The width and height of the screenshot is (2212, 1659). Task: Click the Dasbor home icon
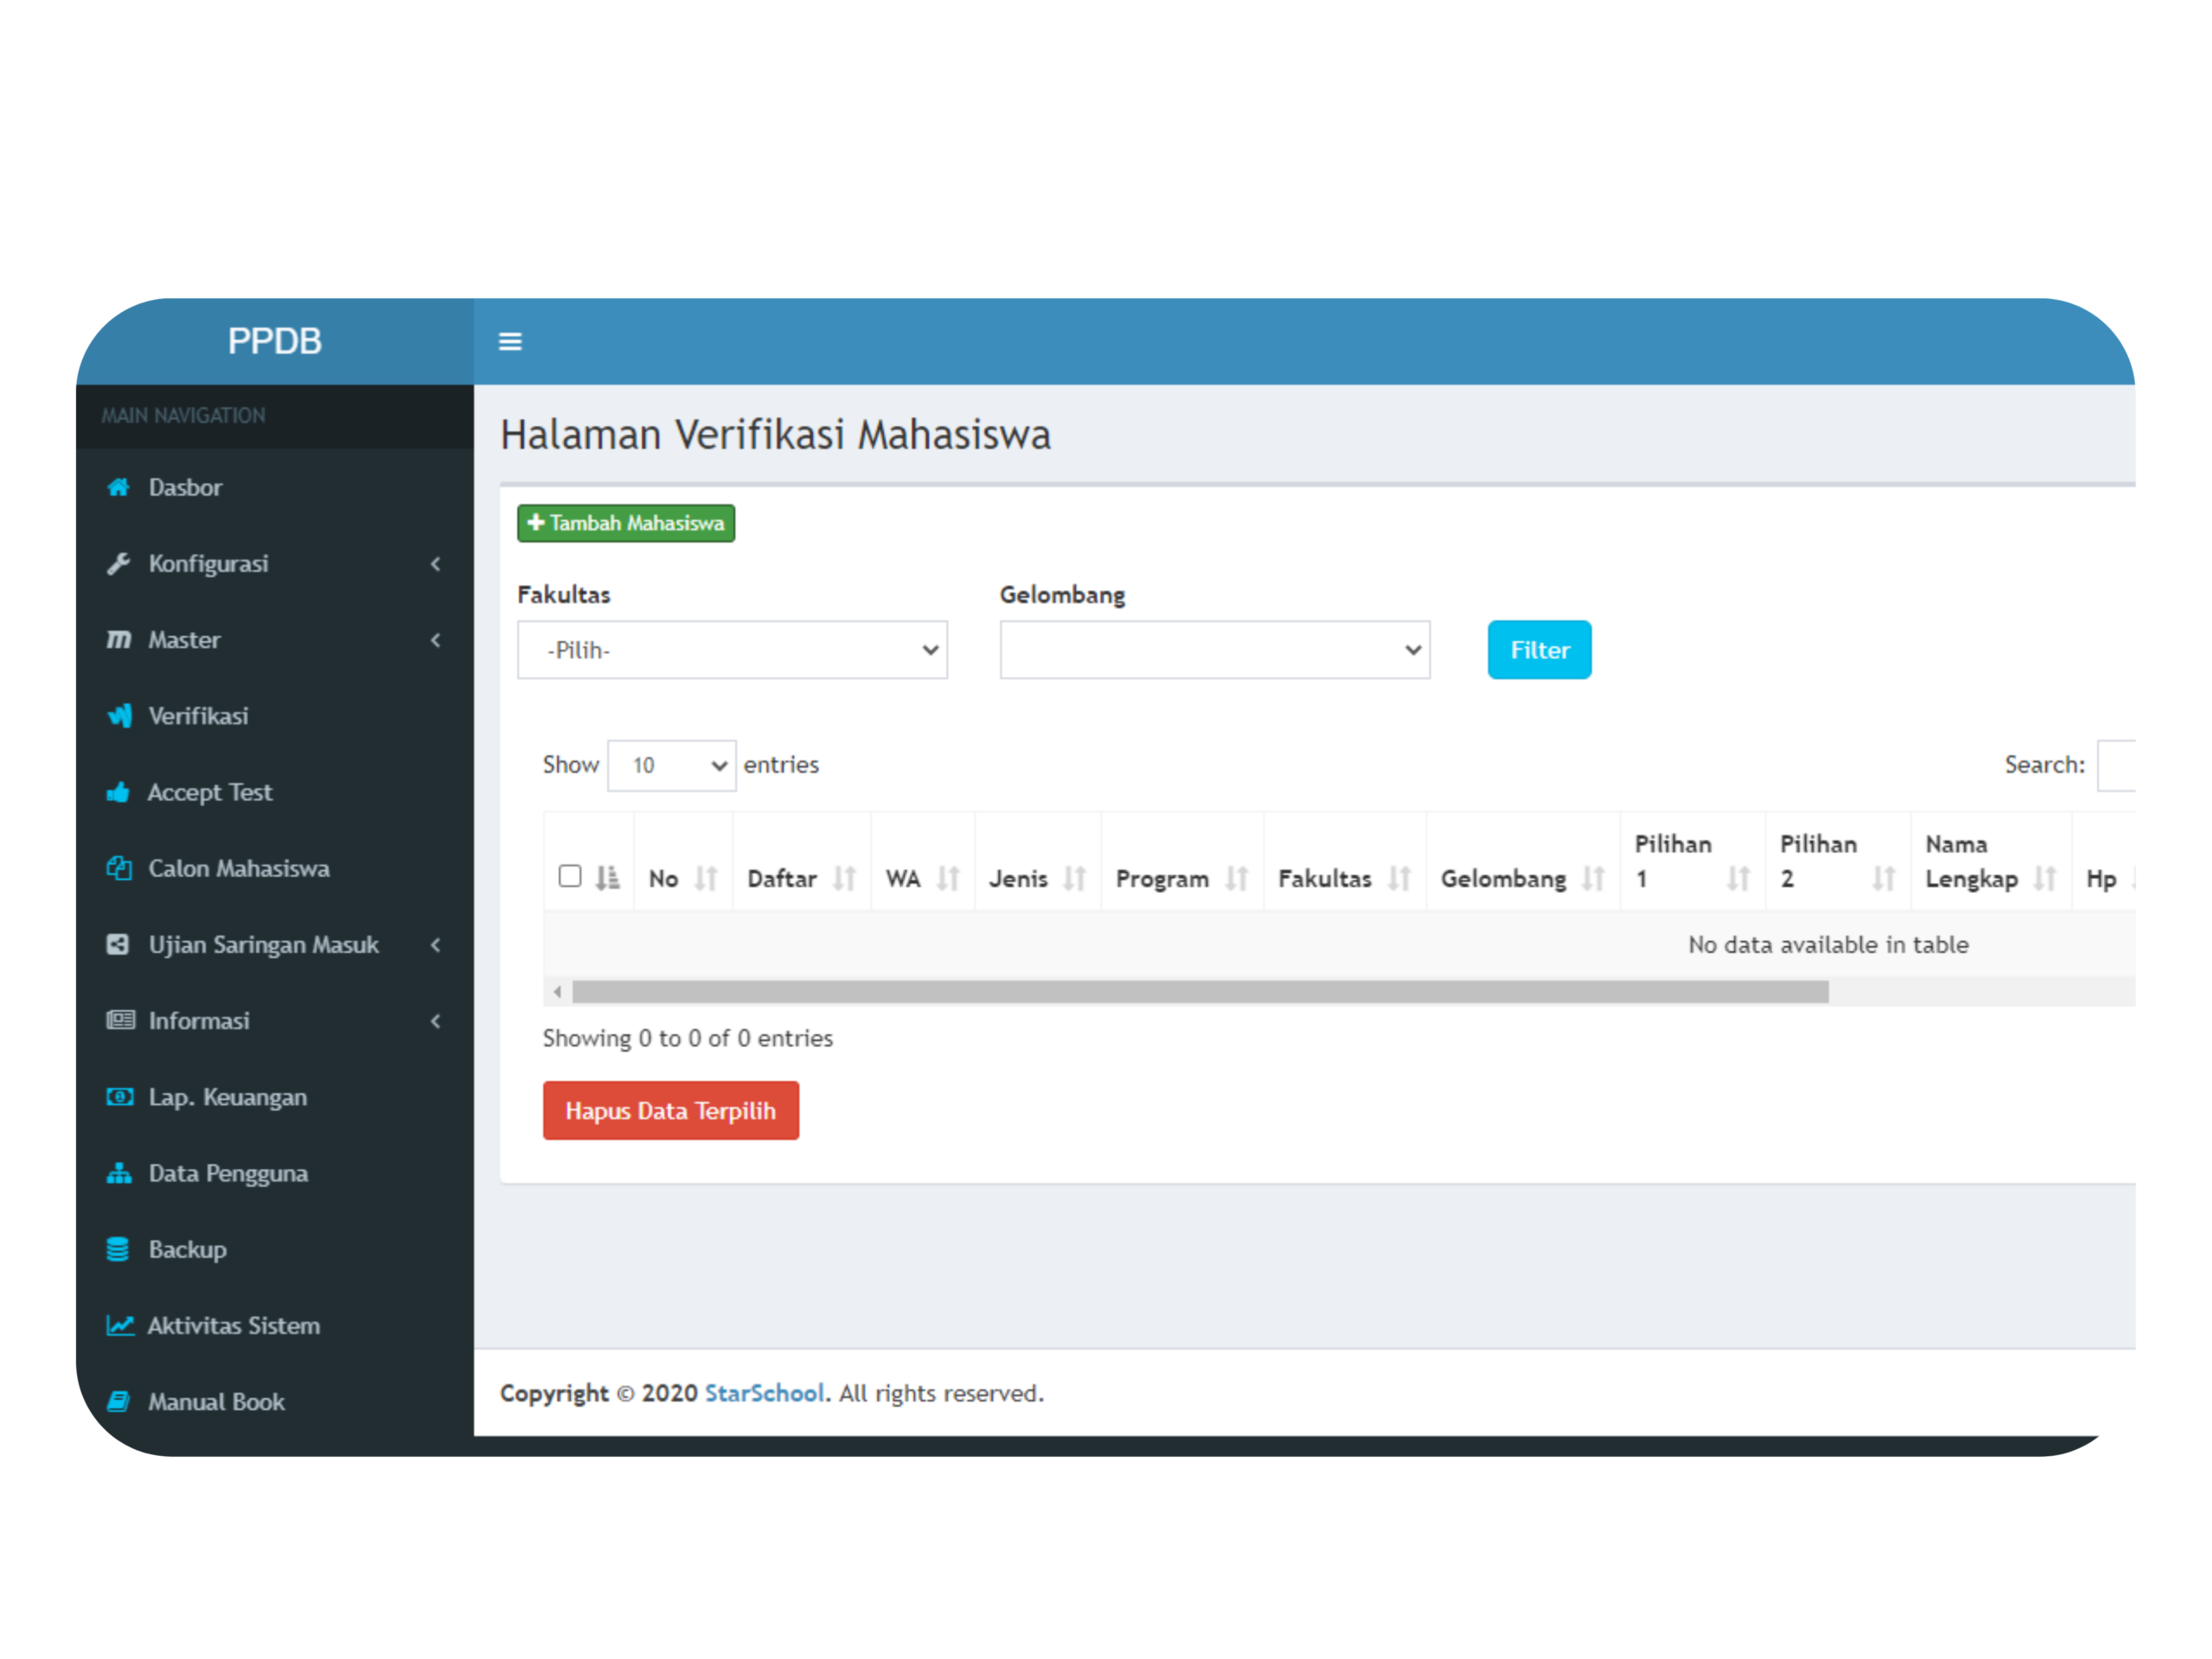pos(119,487)
